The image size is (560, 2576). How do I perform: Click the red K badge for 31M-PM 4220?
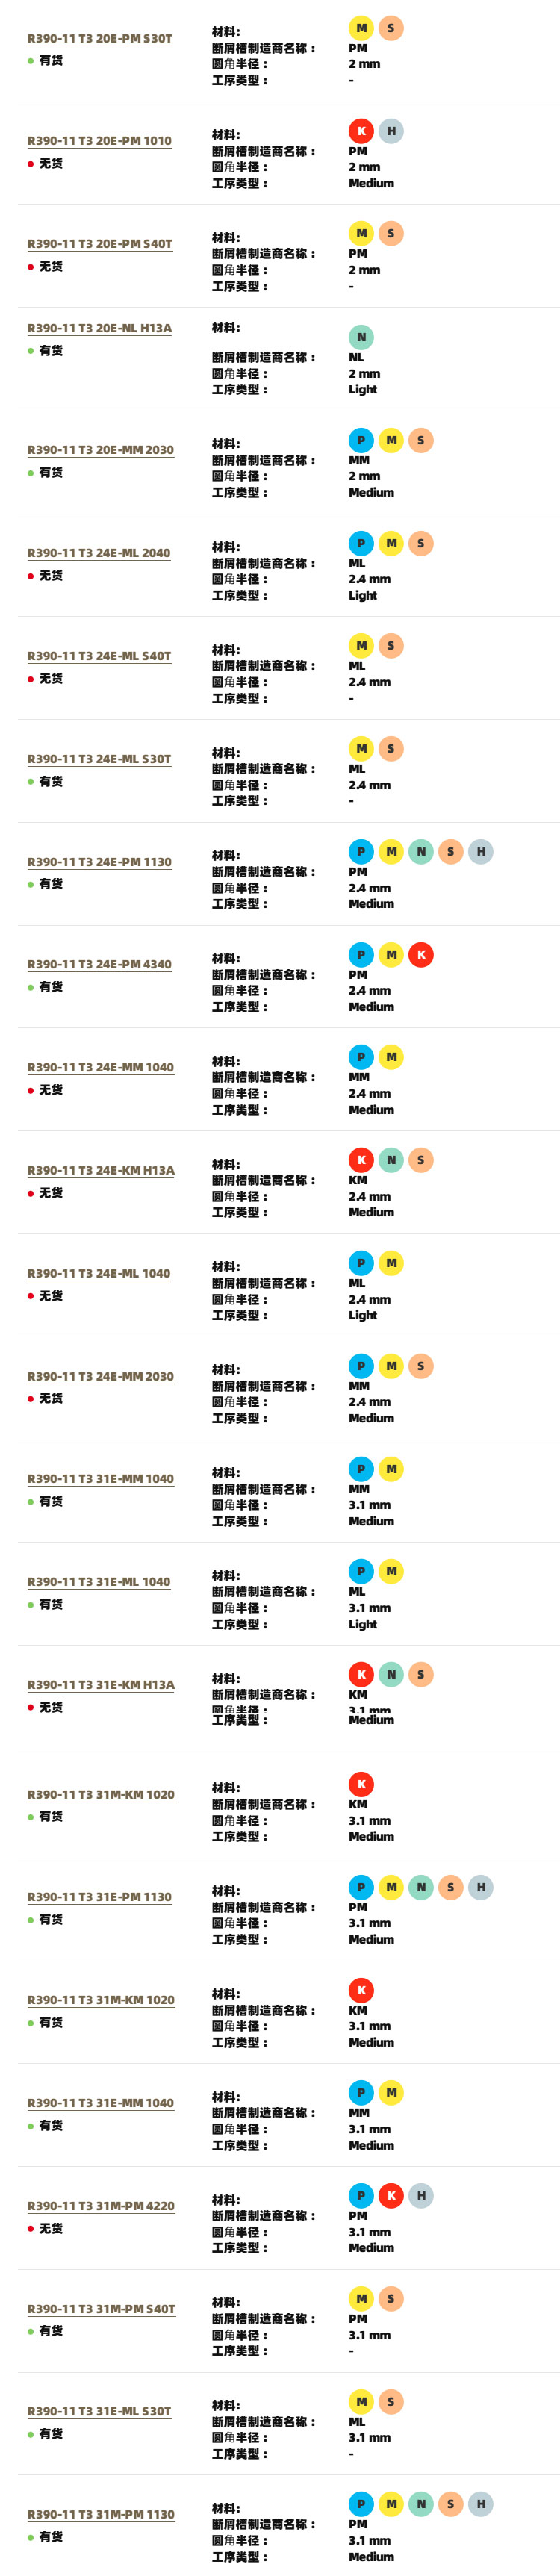(x=391, y=2196)
